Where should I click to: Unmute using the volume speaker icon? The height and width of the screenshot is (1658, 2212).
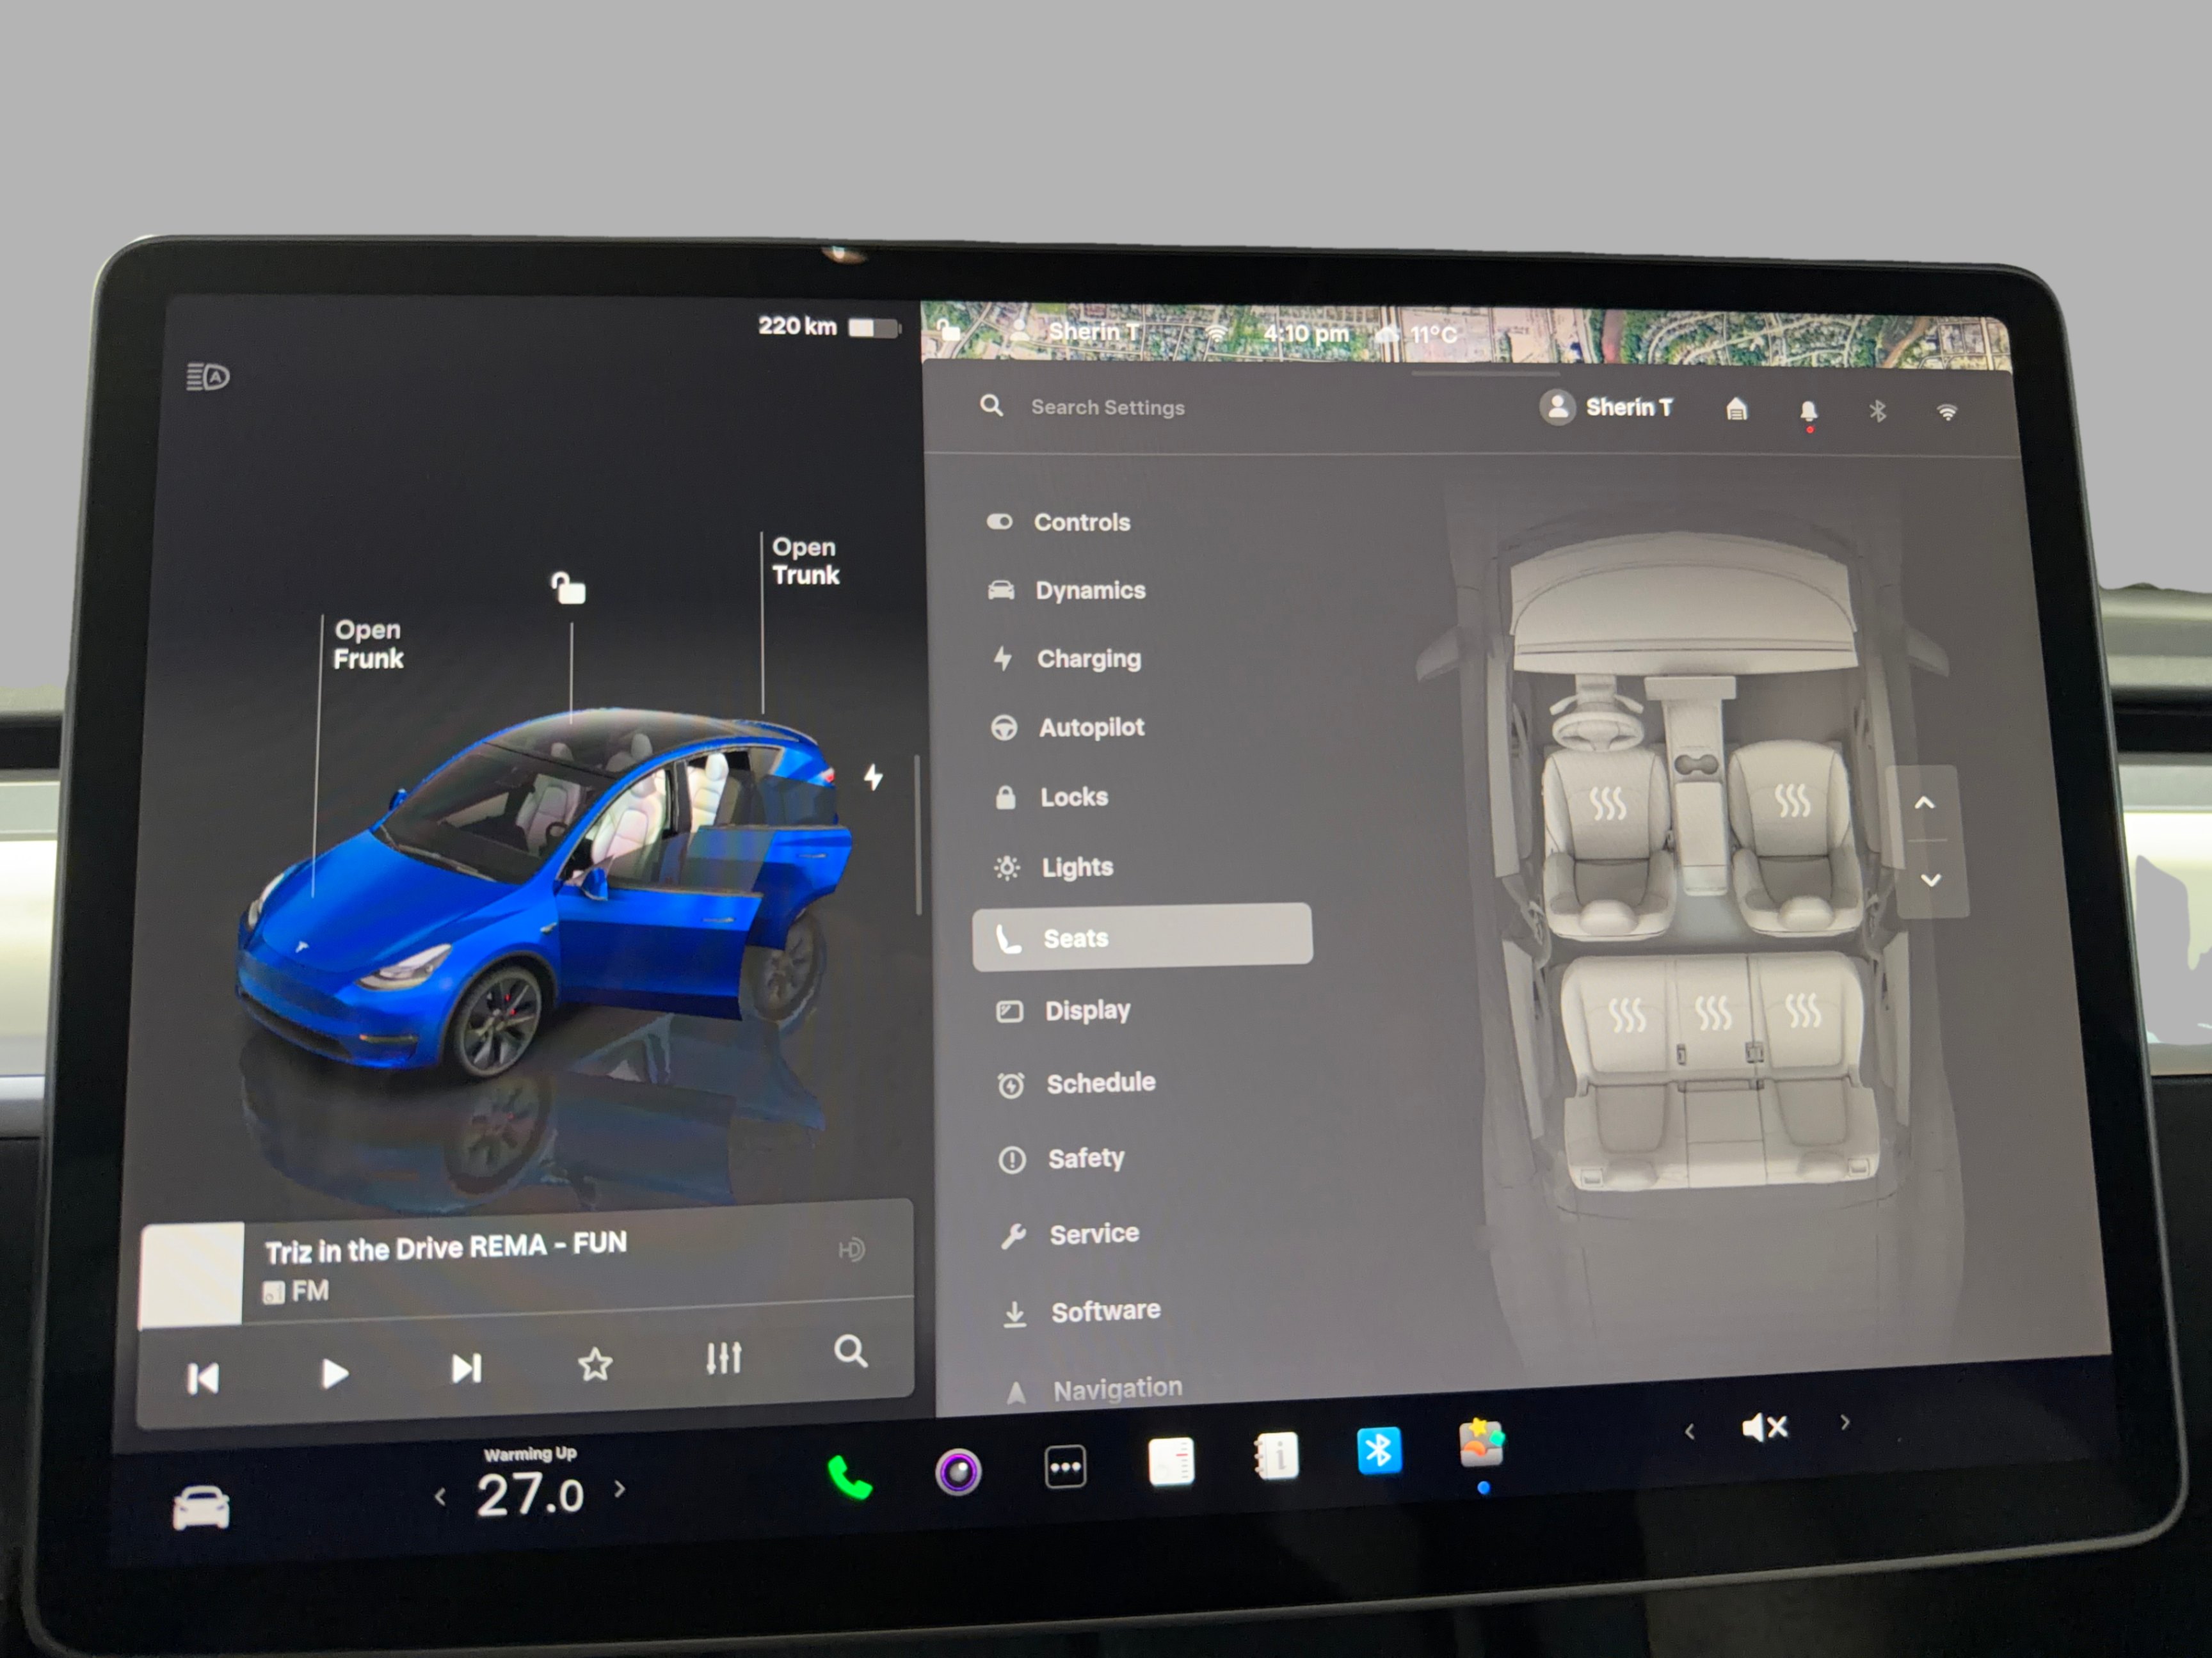point(1764,1428)
